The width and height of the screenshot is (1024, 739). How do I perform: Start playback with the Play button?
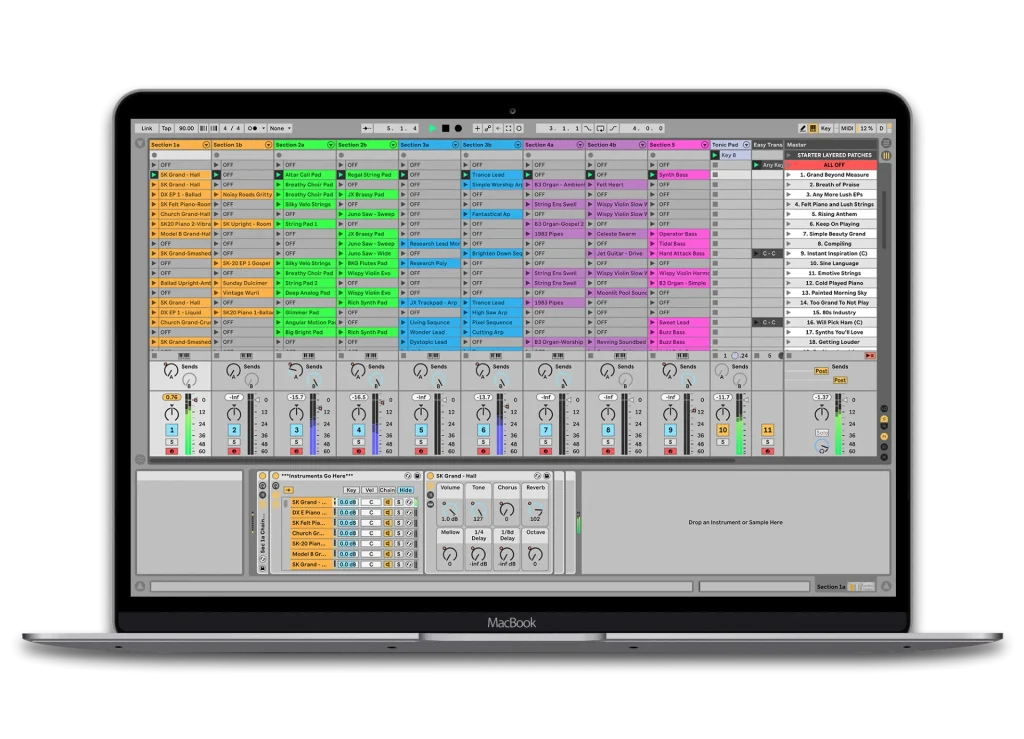[x=432, y=128]
